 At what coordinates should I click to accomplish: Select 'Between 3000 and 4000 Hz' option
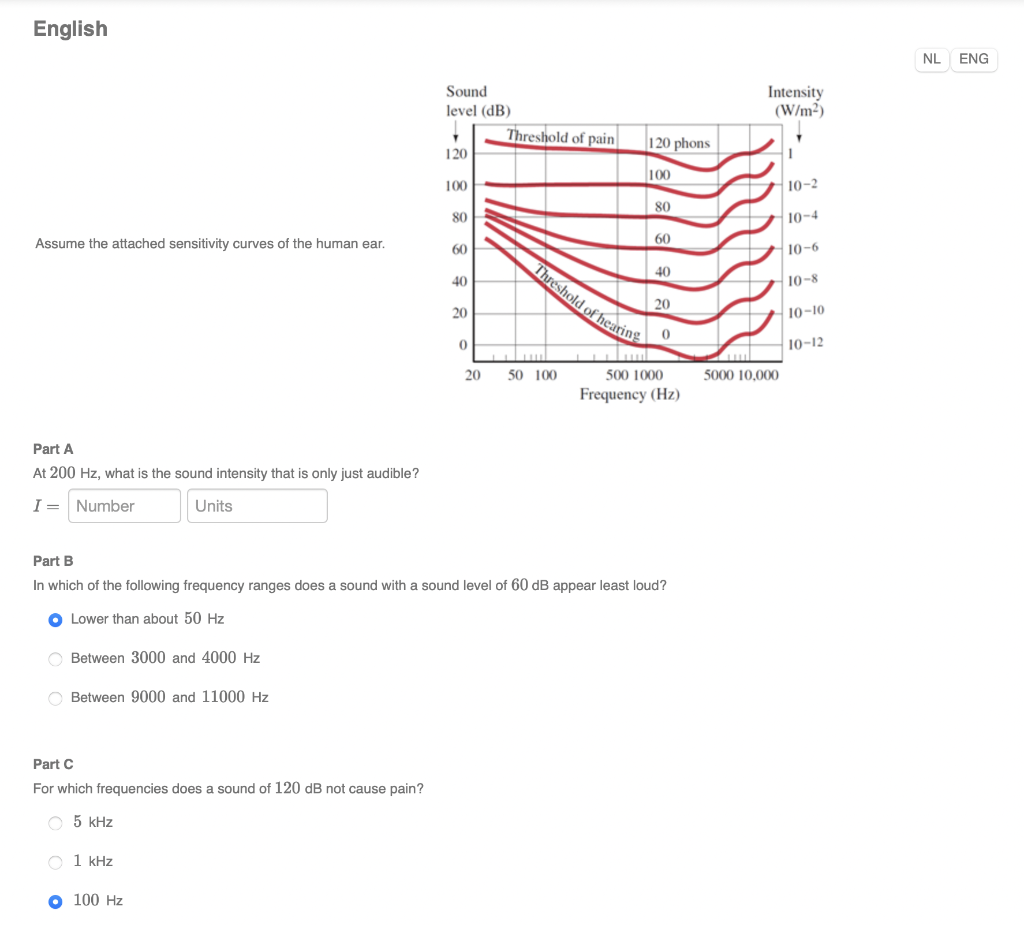[x=55, y=658]
